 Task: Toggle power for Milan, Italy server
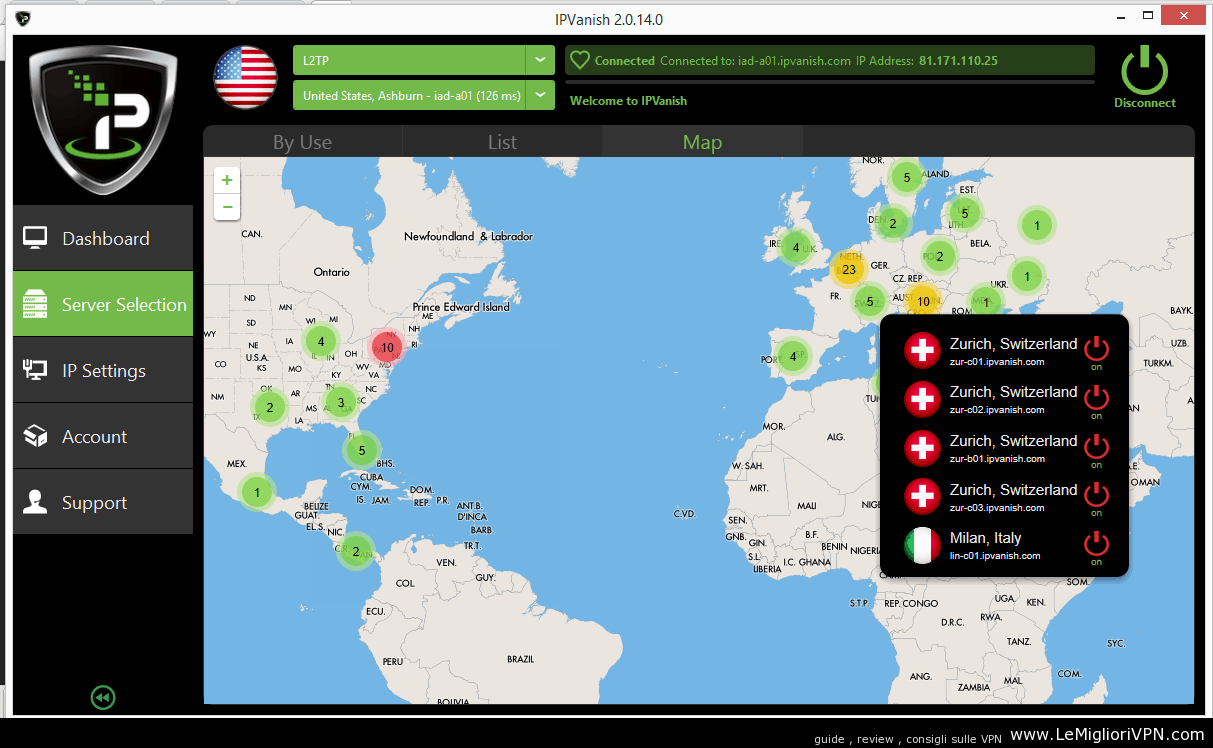1096,544
